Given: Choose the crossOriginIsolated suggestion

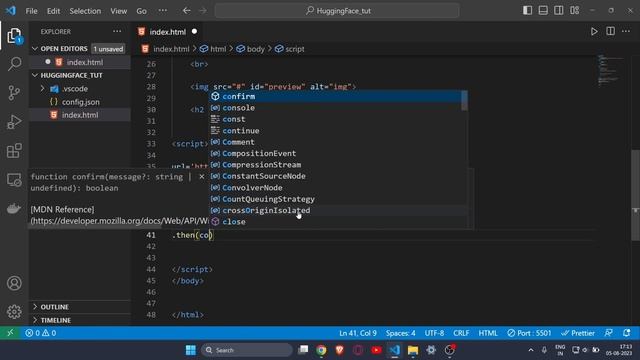Looking at the screenshot, I should click(x=338, y=211).
